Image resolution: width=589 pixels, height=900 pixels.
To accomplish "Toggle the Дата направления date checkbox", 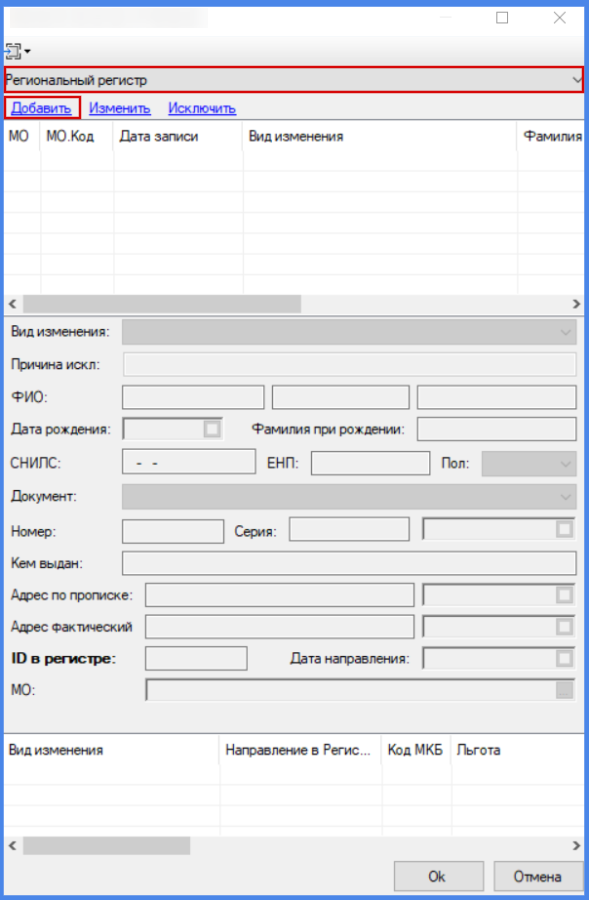I will [x=564, y=658].
